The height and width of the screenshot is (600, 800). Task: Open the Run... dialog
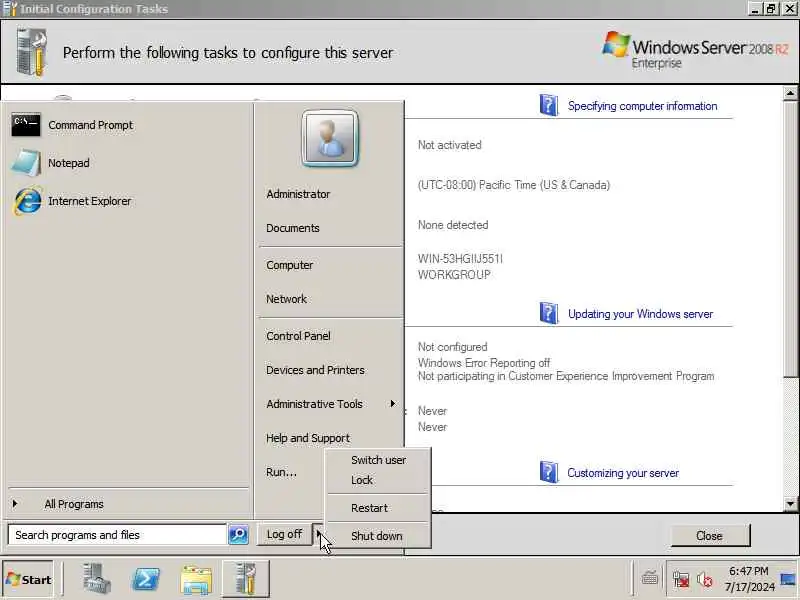[x=281, y=472]
